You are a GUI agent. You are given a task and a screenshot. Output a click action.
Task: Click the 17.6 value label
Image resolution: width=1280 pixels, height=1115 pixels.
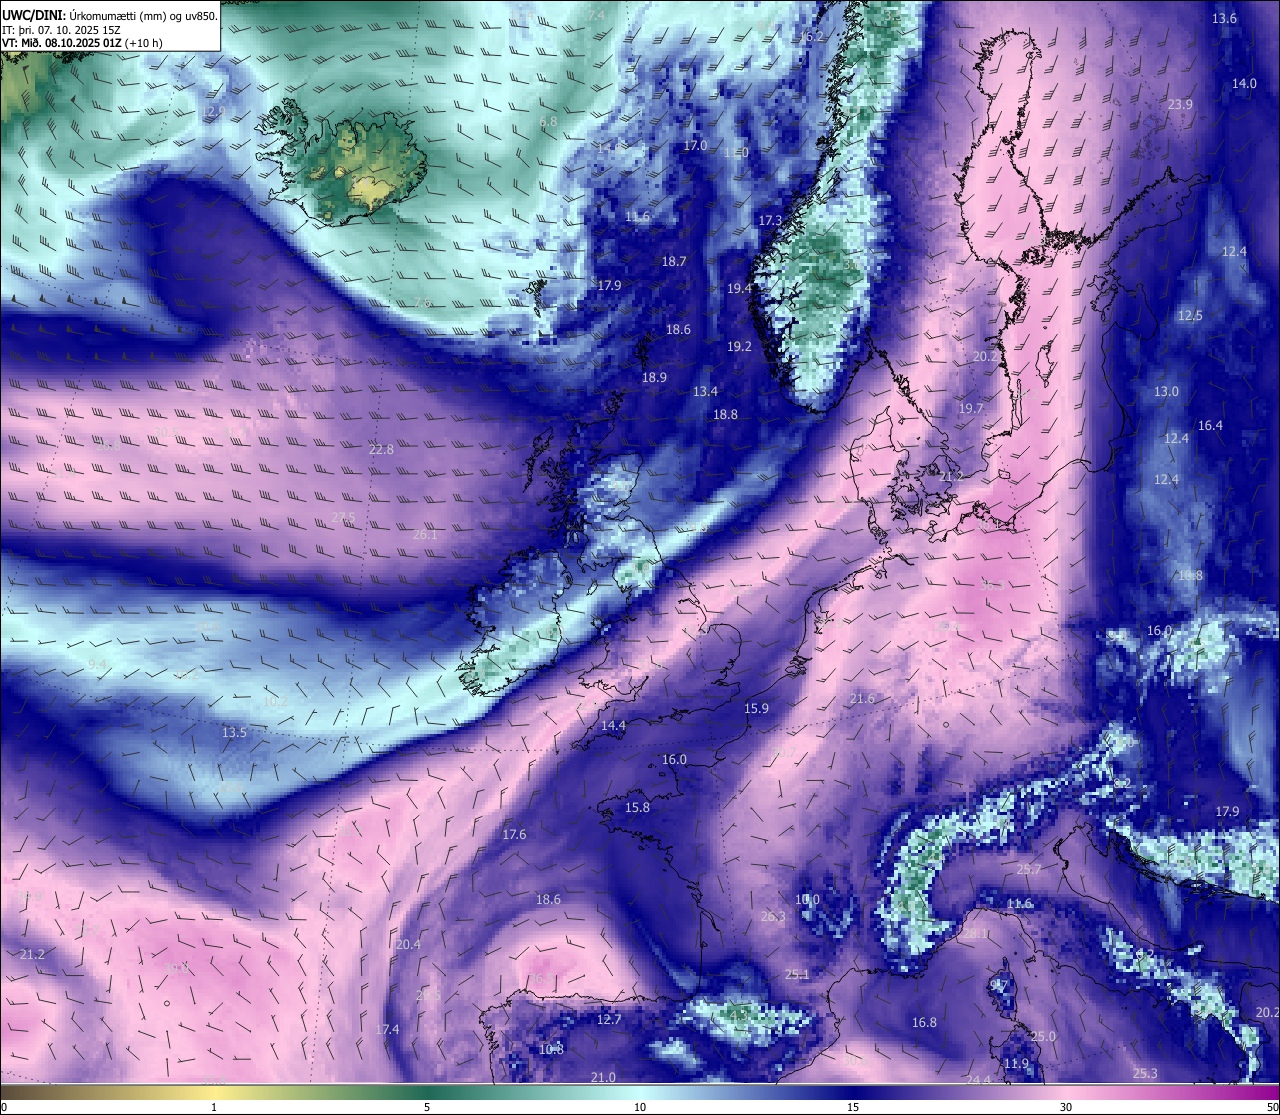[x=514, y=834]
